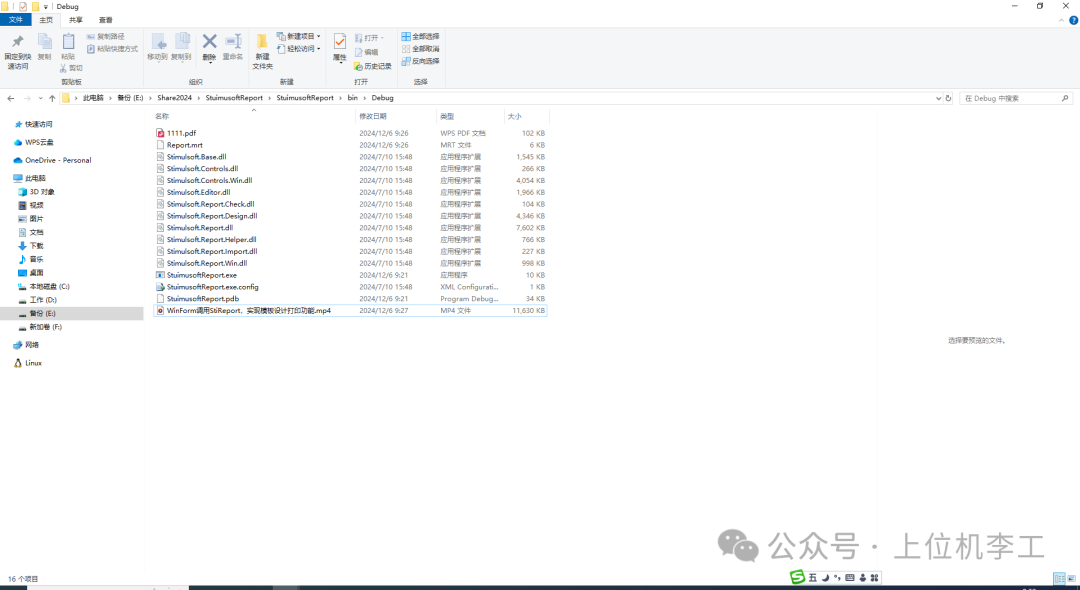Screen dimensions: 1080x590
Task: Sort by the 修改日期 column header
Action: [373, 117]
